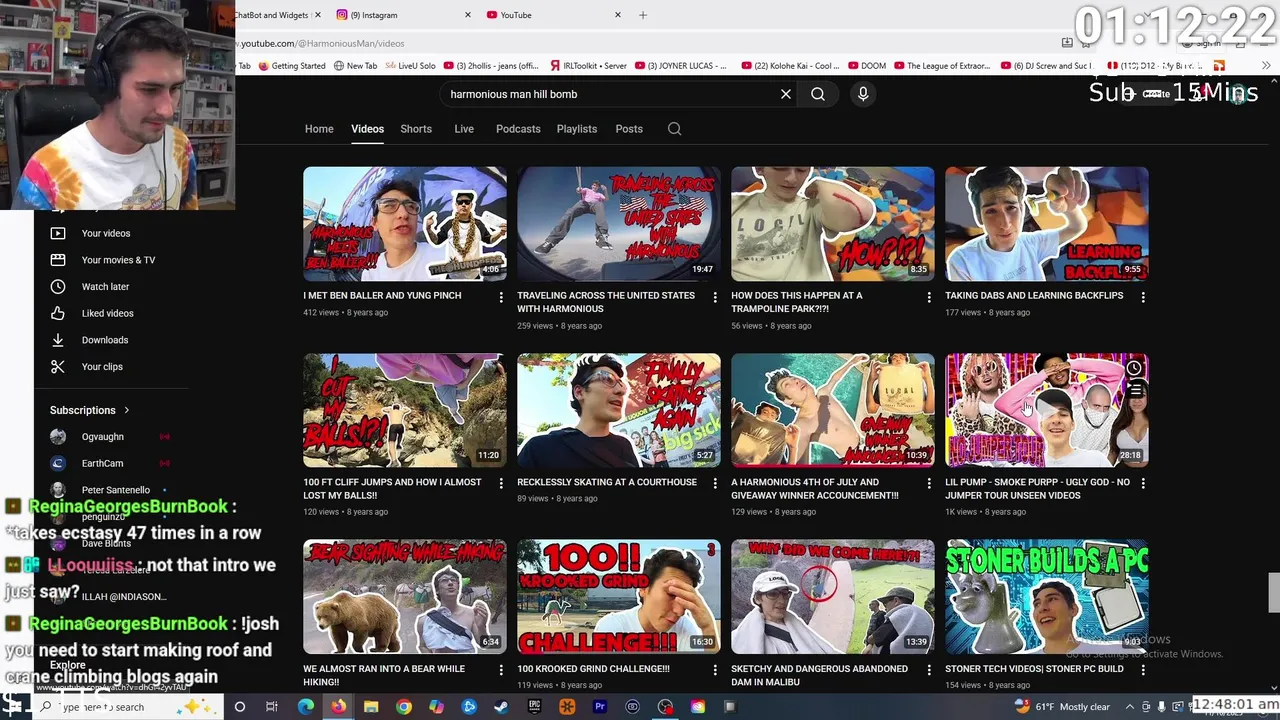Viewport: 1280px width, 720px height.
Task: Open Microsoft Edge from taskbar
Action: [306, 707]
